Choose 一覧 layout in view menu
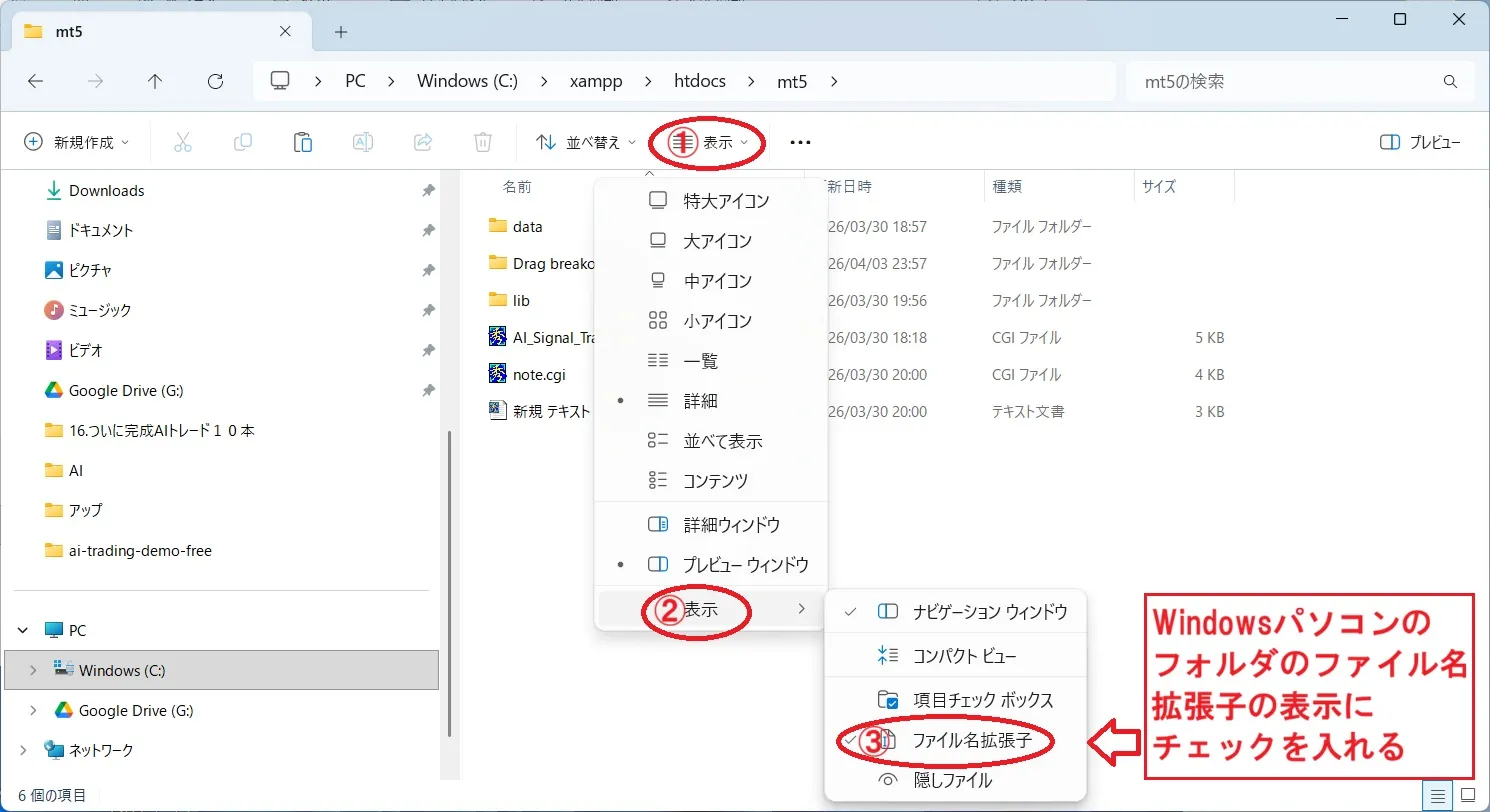The width and height of the screenshot is (1490, 812). (x=700, y=361)
